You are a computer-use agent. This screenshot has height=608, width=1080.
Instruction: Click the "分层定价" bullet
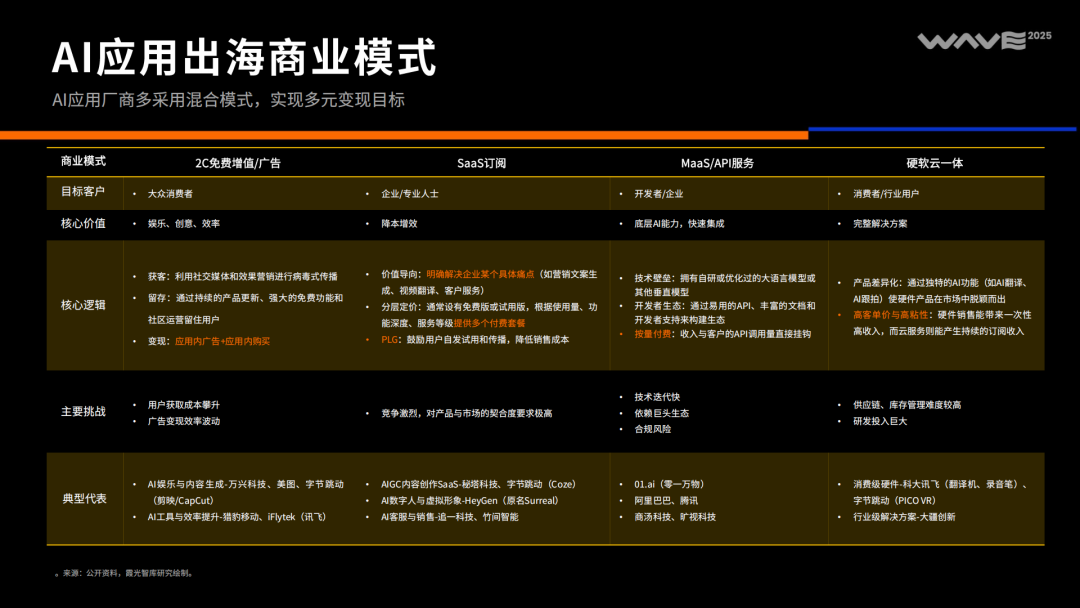pos(489,315)
